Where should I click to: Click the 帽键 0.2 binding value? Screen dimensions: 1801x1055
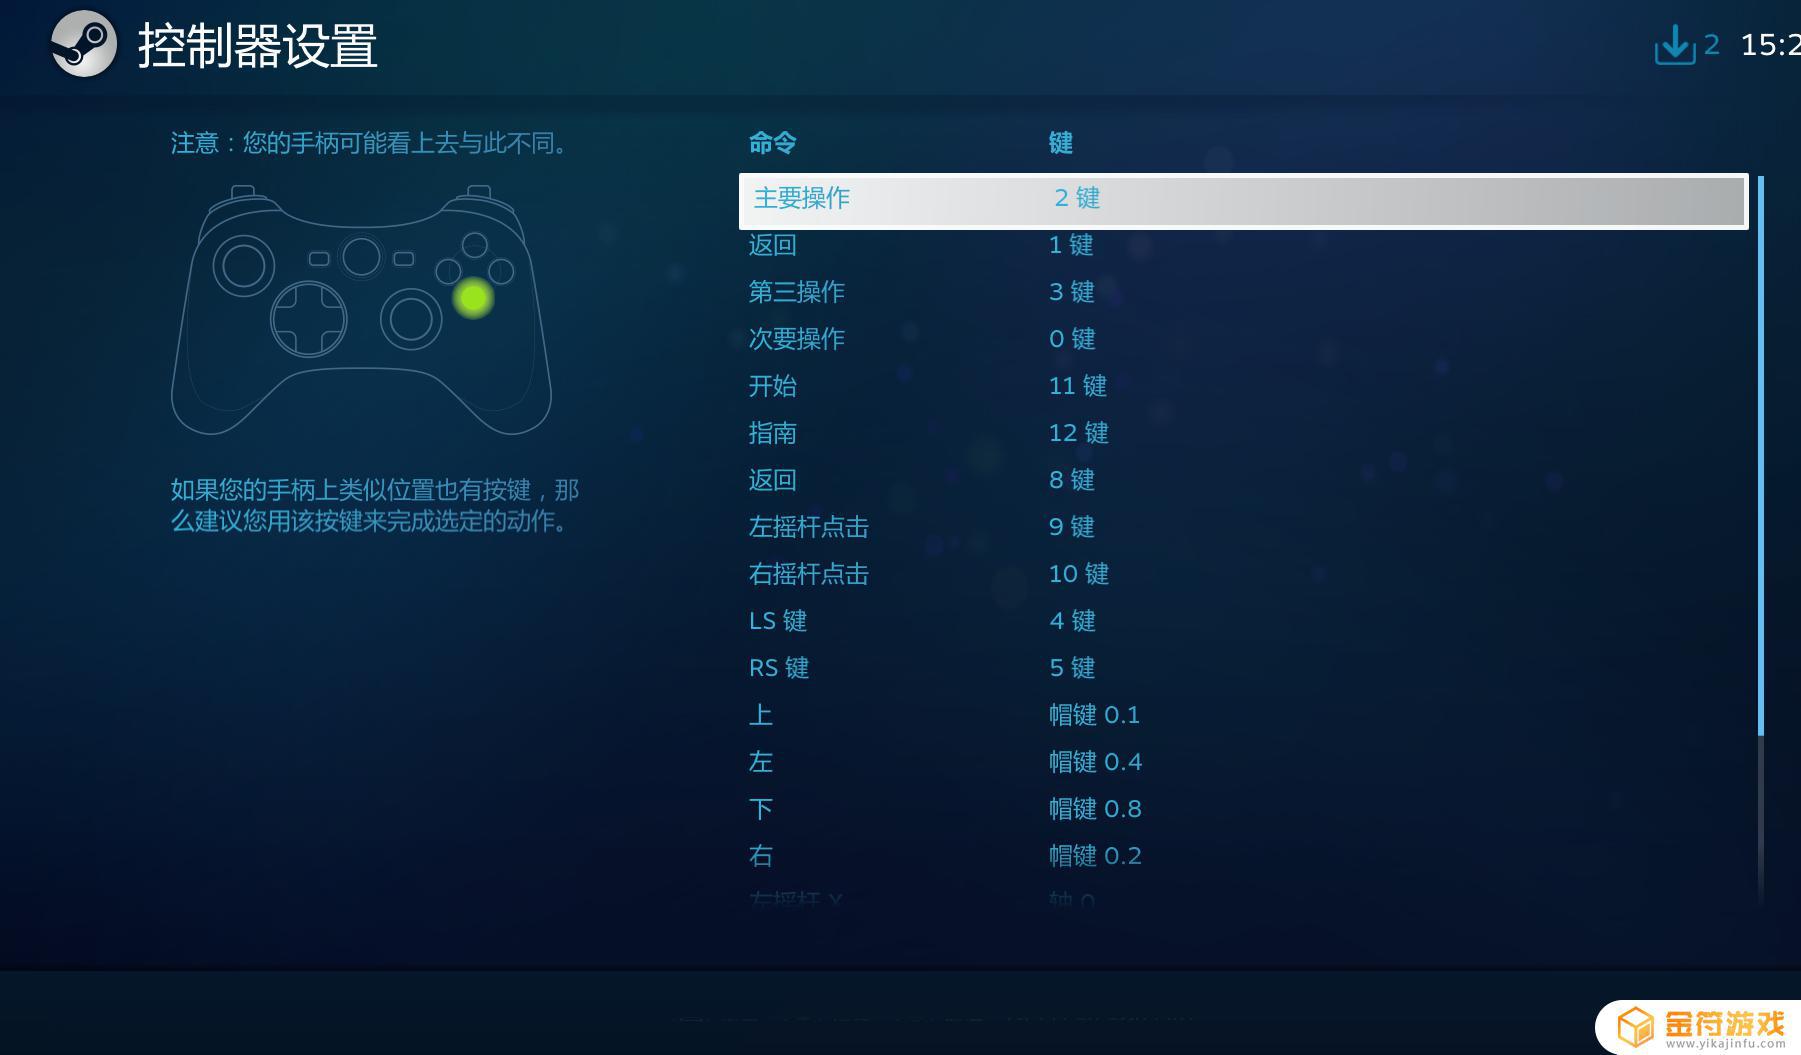(1096, 856)
